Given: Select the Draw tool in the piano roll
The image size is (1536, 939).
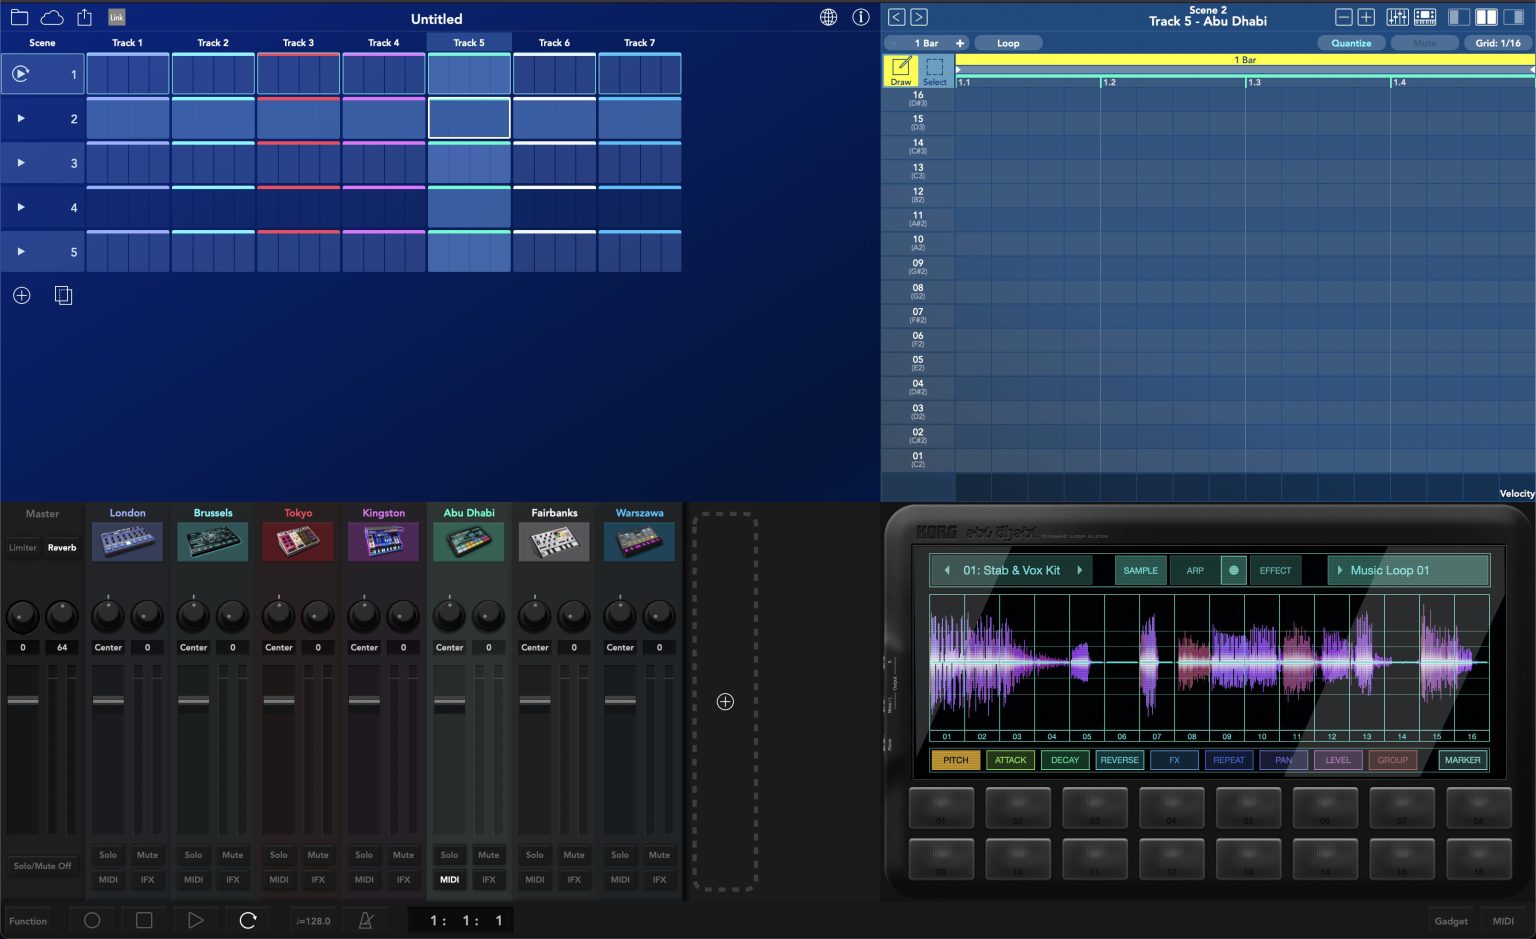Looking at the screenshot, I should (x=900, y=70).
